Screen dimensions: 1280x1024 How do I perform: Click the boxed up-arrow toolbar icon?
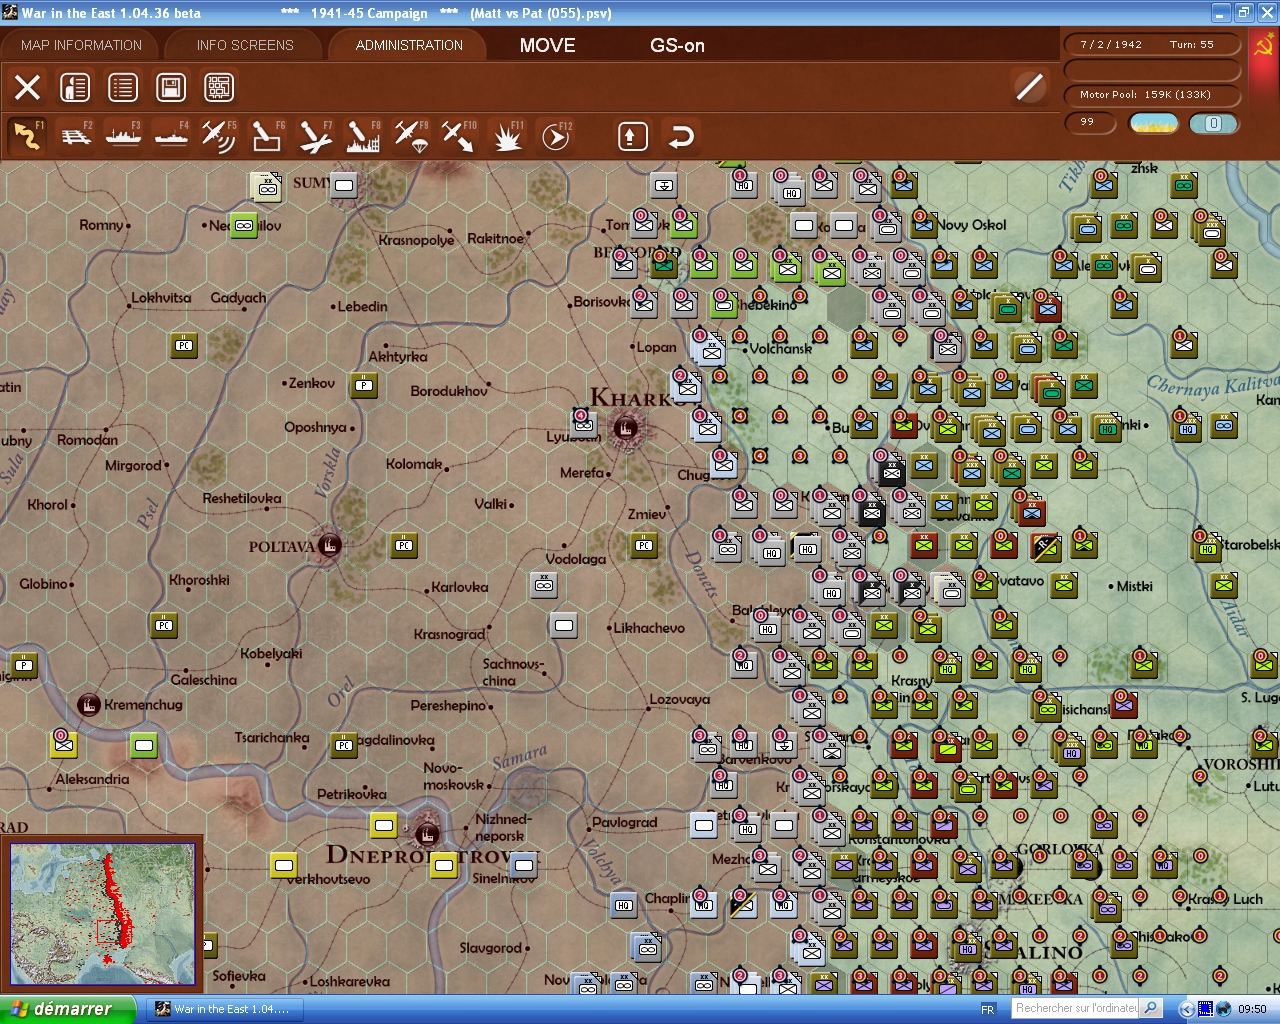coord(632,136)
